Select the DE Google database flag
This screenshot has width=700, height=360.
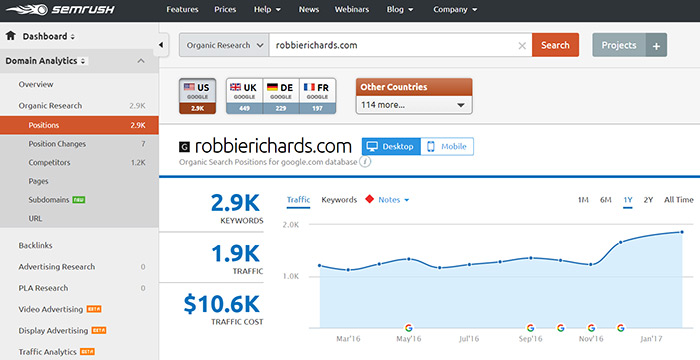click(281, 96)
